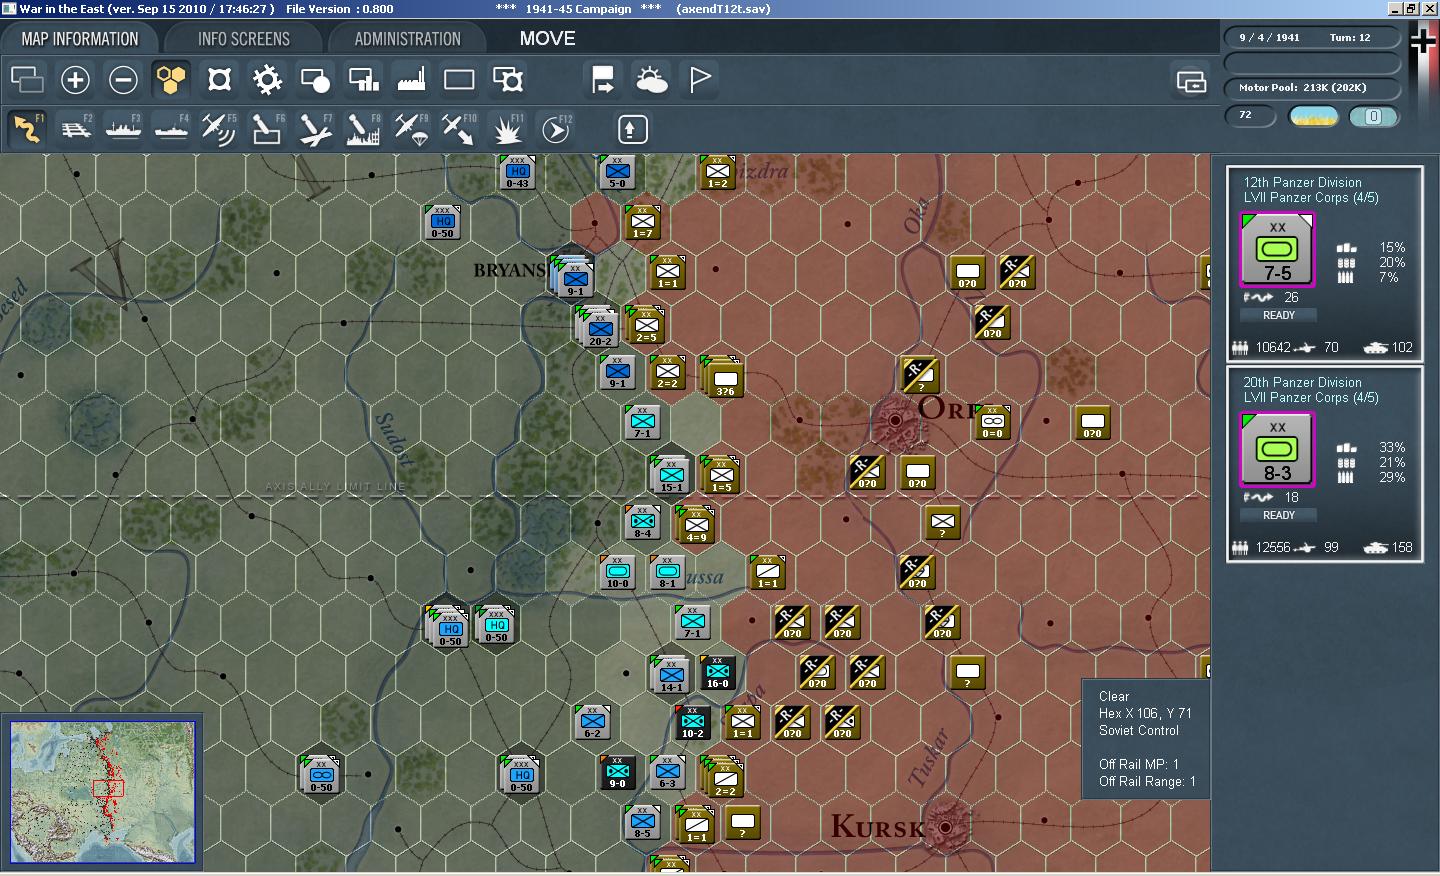Select the F2 rail movement mode

[x=75, y=128]
